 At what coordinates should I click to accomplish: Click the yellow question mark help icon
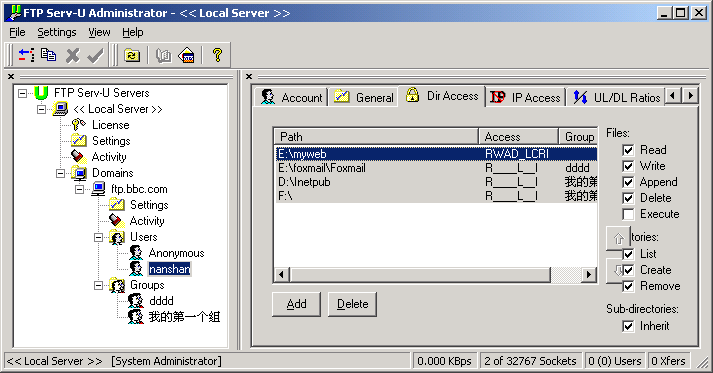217,55
